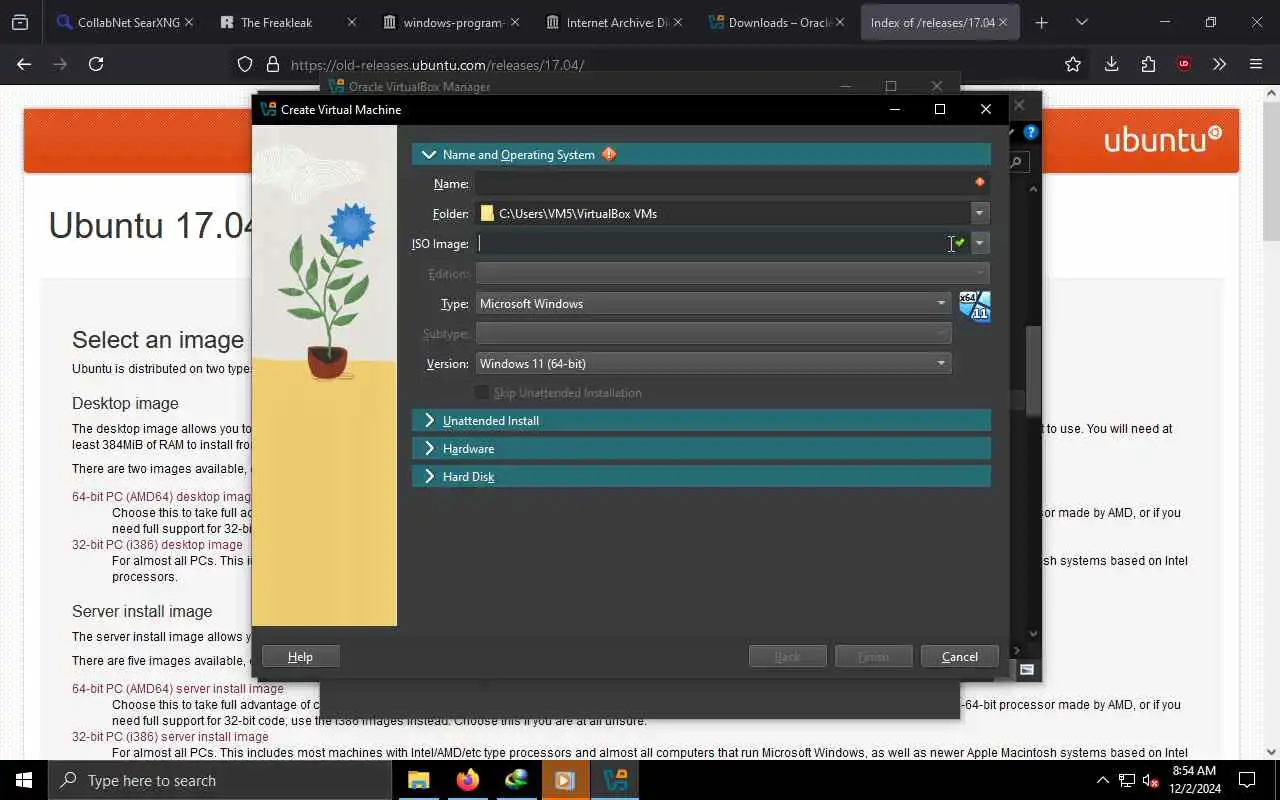
Task: Click the warning icon beside the Name field
Action: click(x=979, y=182)
